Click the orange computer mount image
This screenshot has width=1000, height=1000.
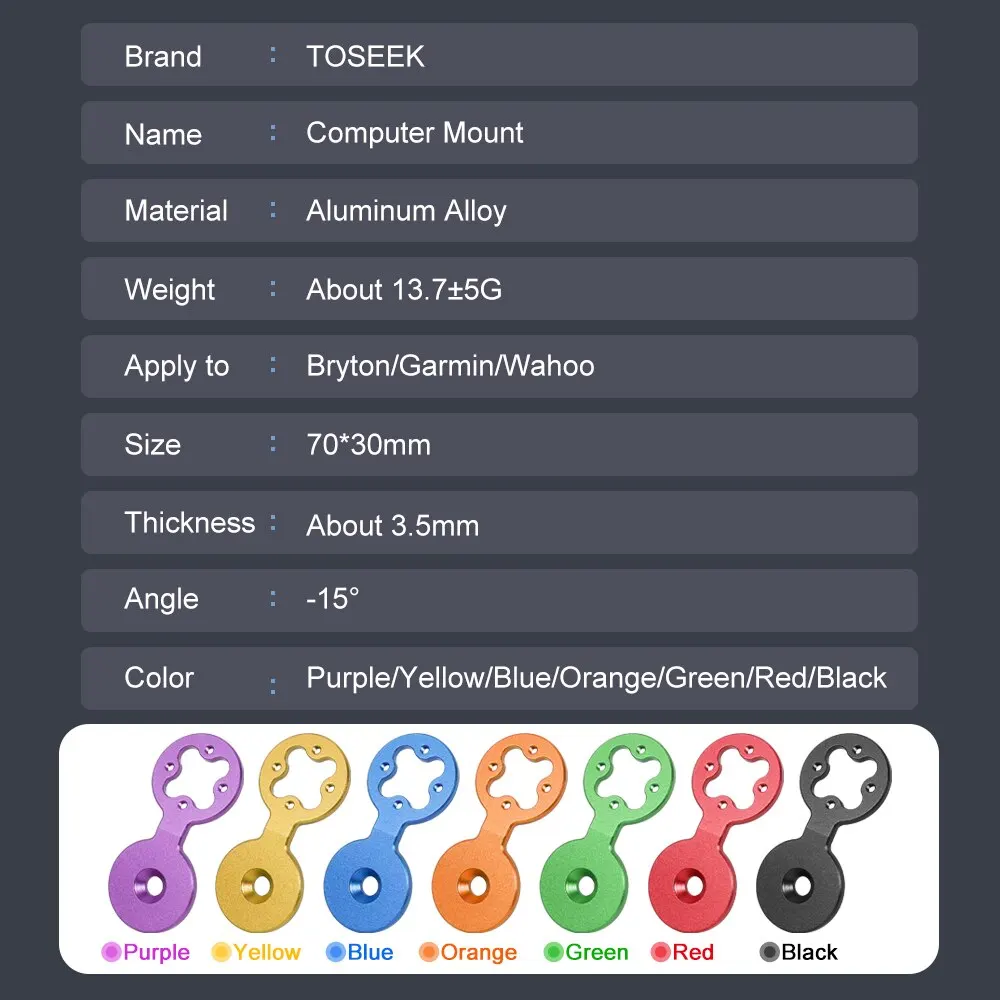499,832
